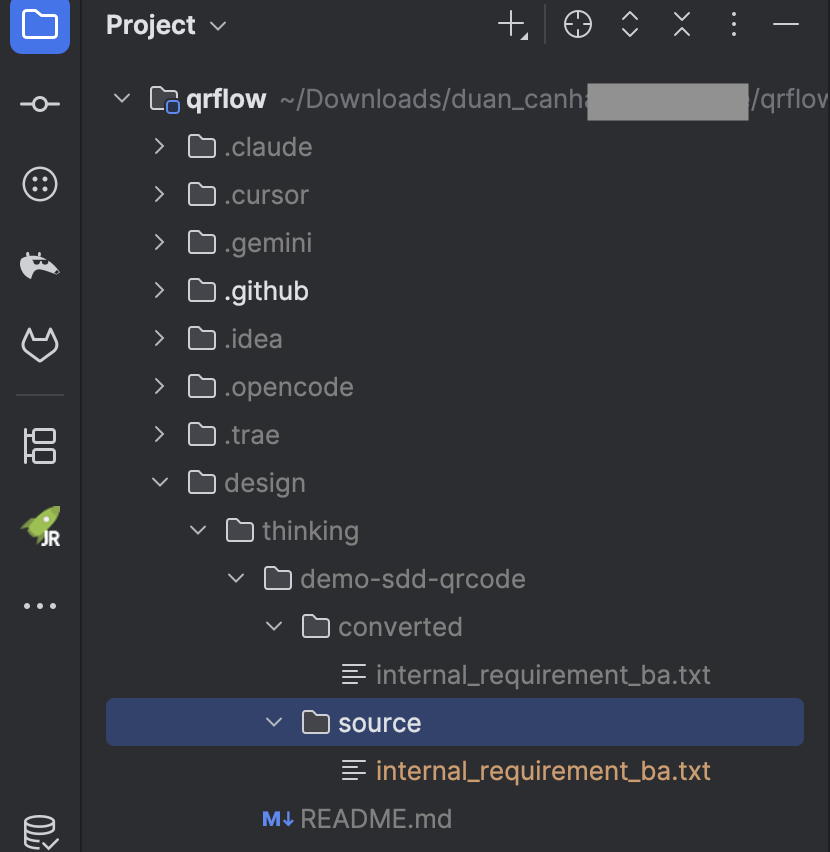Select internal_requirement_ba.txt under source folder

pos(542,771)
